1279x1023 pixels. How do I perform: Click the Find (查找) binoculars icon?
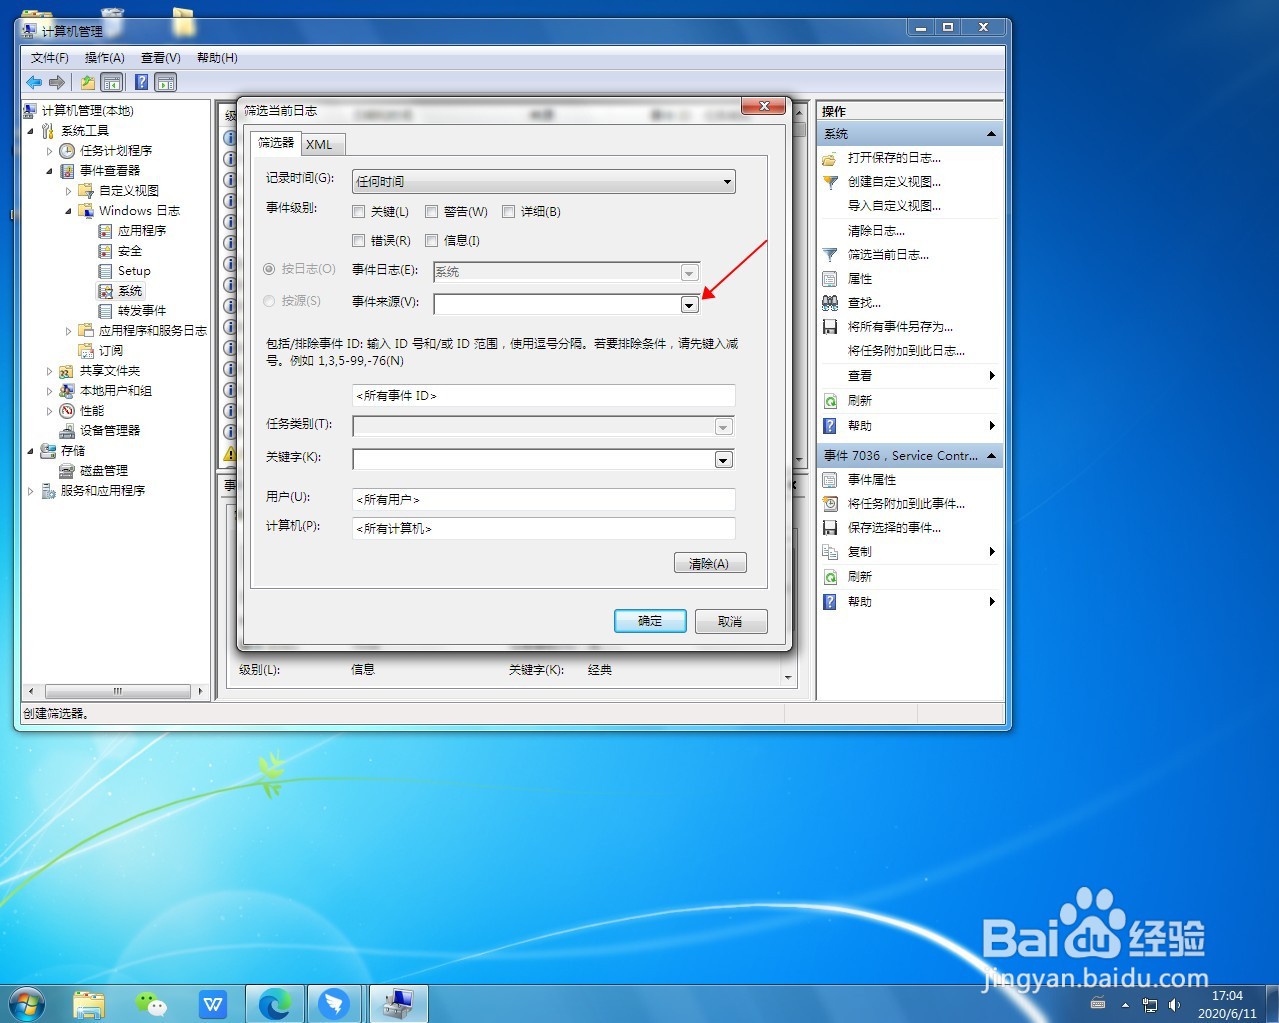[830, 303]
